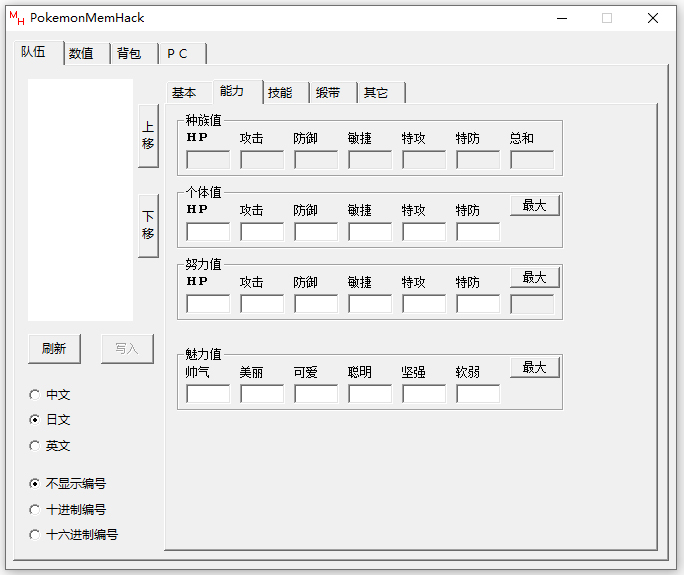Close the PokemonMemHack window
The height and width of the screenshot is (575, 684).
tap(653, 18)
